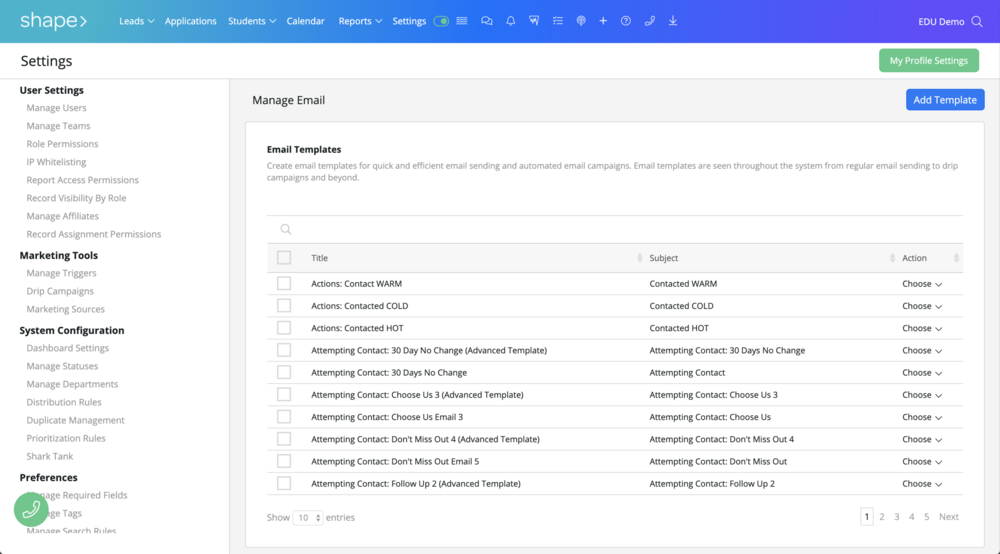Check the select-all checkbox in table header
Screen dimensions: 1000x554
point(284,258)
